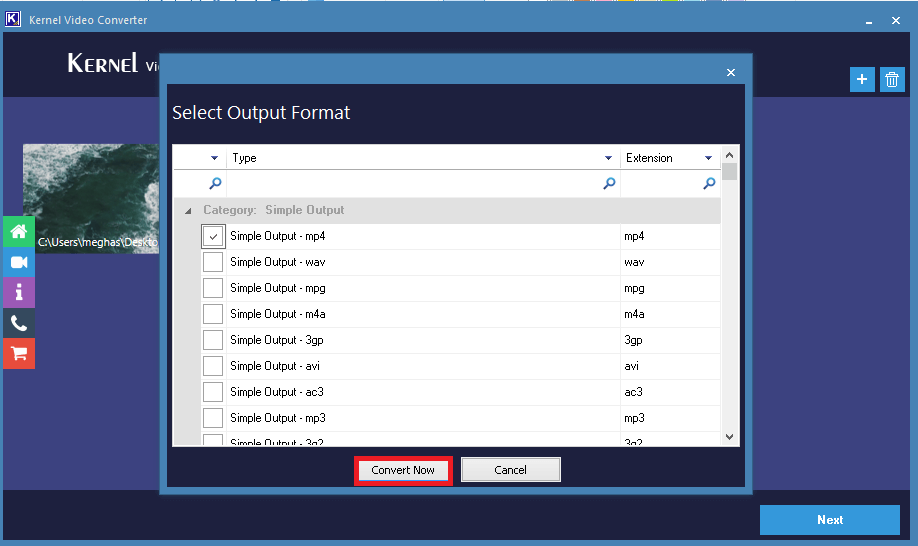918x546 pixels.
Task: Click the '3gp' extension cell
Action: click(670, 340)
